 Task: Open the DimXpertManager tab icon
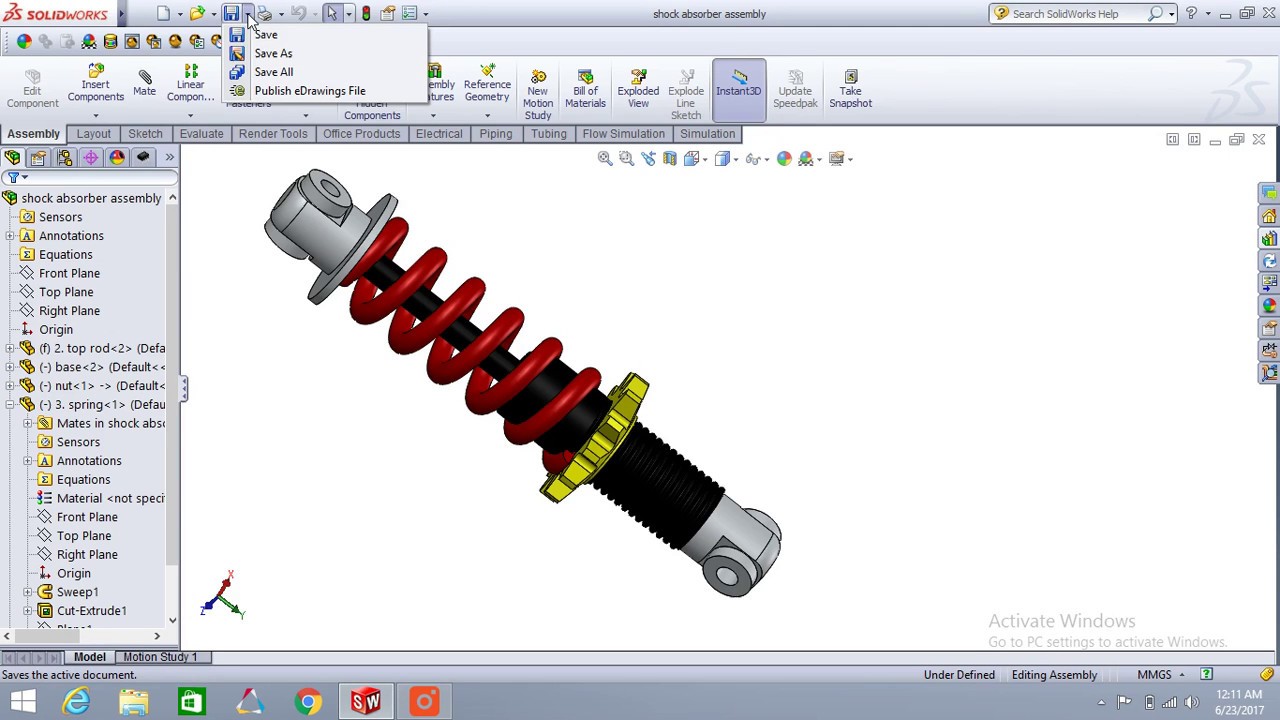pyautogui.click(x=90, y=157)
